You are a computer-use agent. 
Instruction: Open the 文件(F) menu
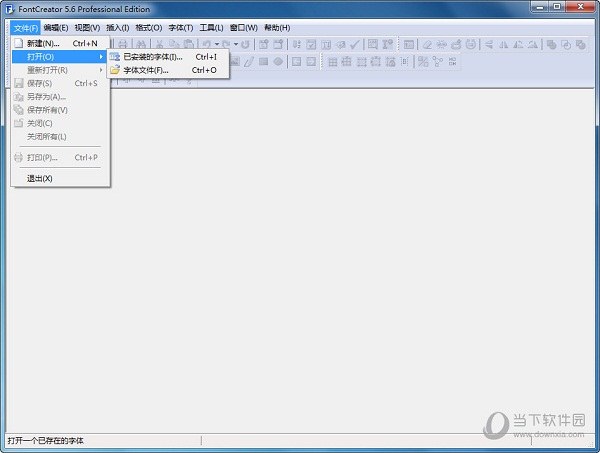pos(25,28)
